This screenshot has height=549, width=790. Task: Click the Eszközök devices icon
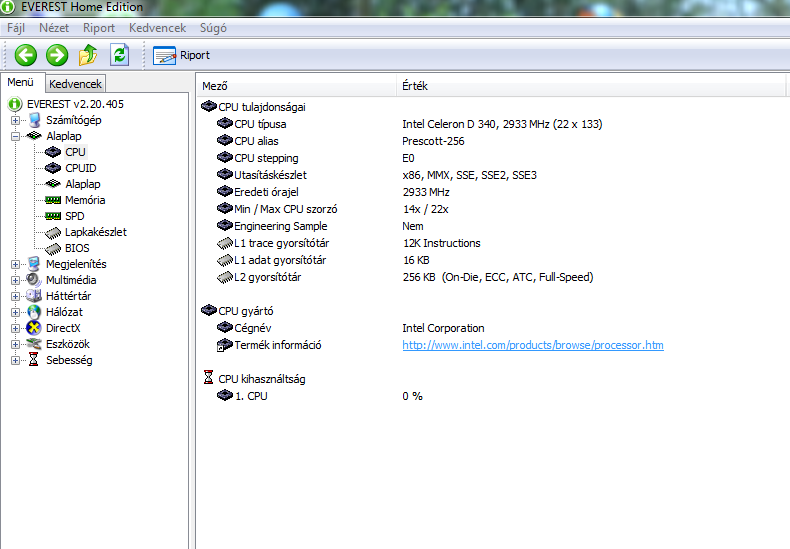pyautogui.click(x=34, y=344)
